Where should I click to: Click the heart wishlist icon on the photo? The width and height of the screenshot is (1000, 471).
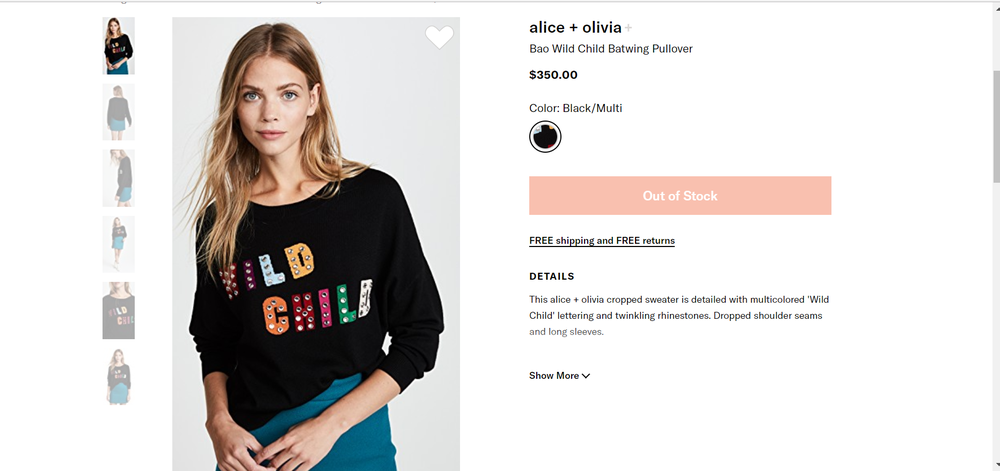tap(439, 37)
